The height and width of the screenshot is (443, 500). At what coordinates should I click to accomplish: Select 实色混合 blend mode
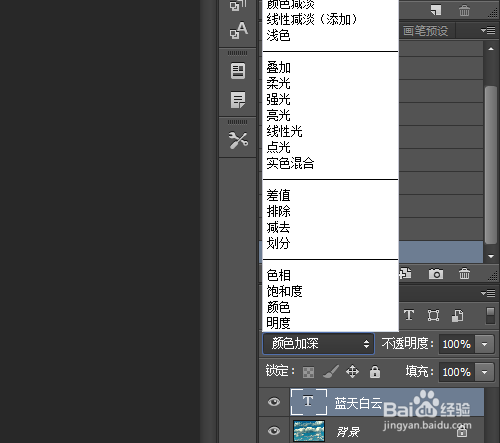coord(290,163)
